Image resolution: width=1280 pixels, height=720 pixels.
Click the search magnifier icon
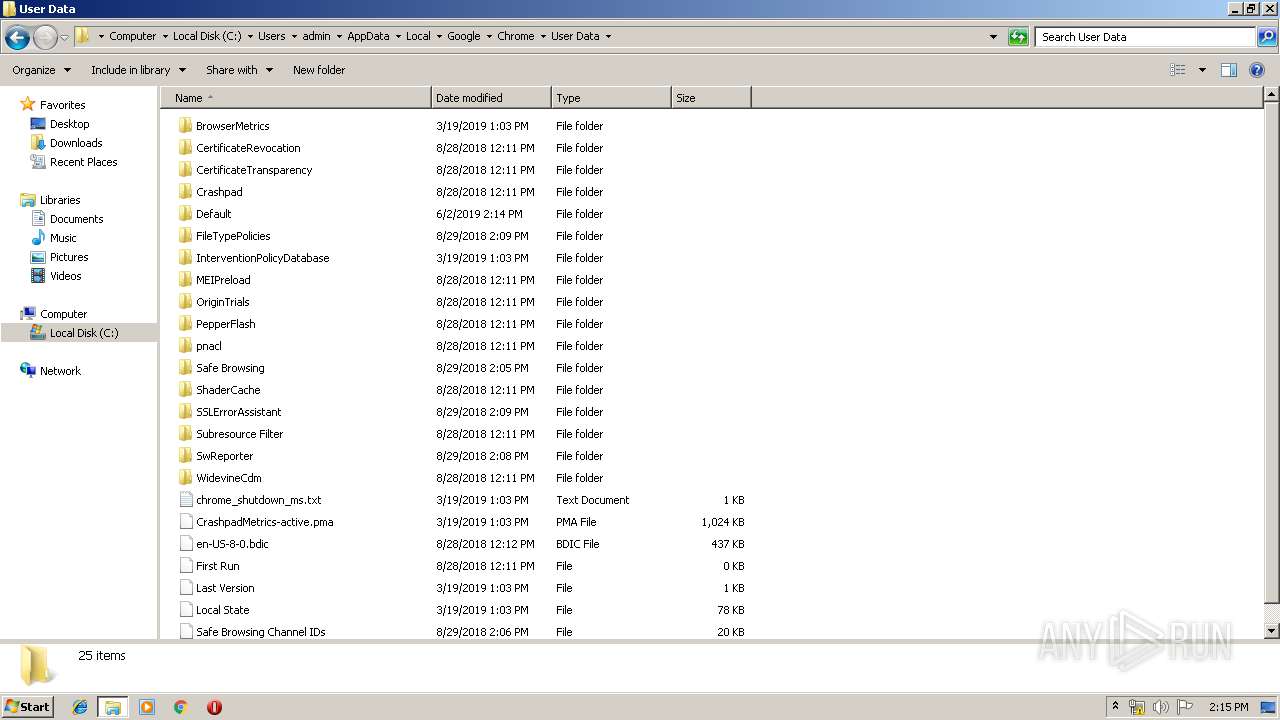click(1266, 37)
